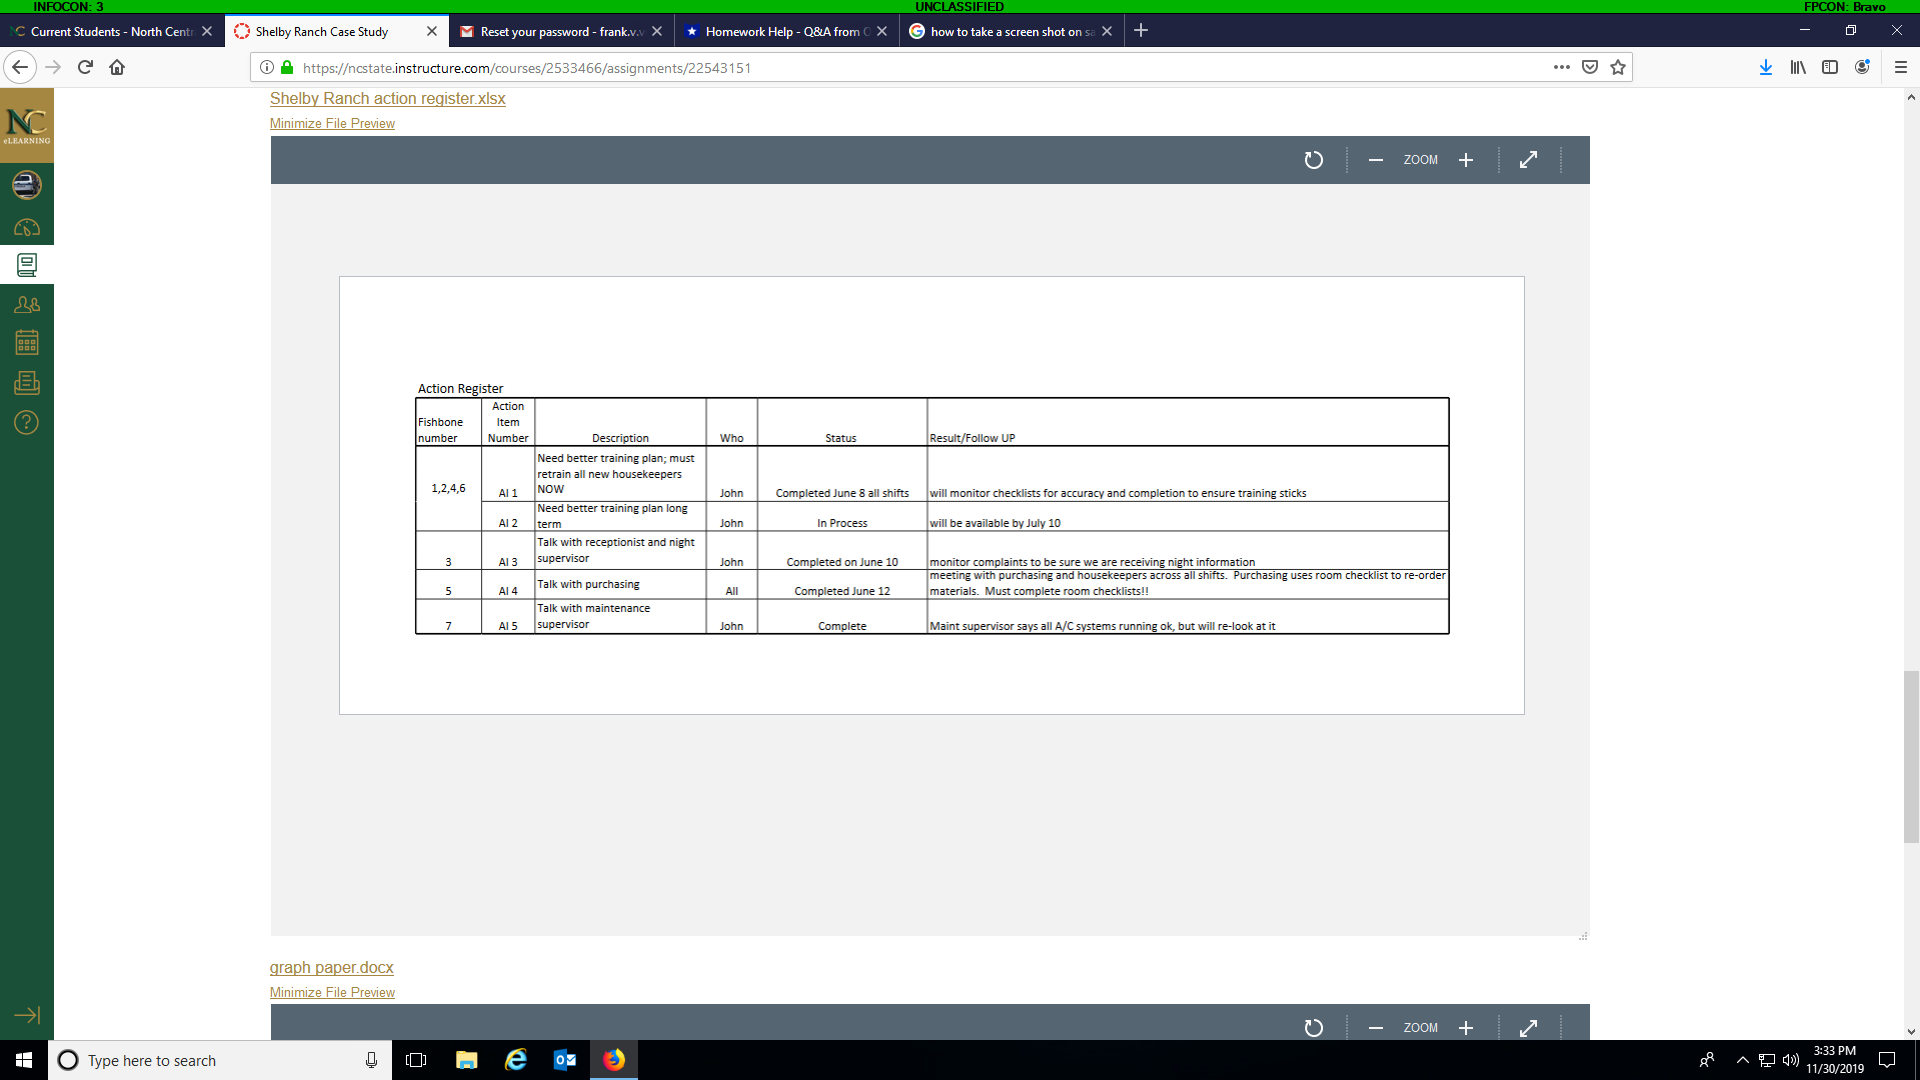This screenshot has width=1920, height=1080.
Task: Click the Homework Help - Q&A from tab
Action: (778, 30)
